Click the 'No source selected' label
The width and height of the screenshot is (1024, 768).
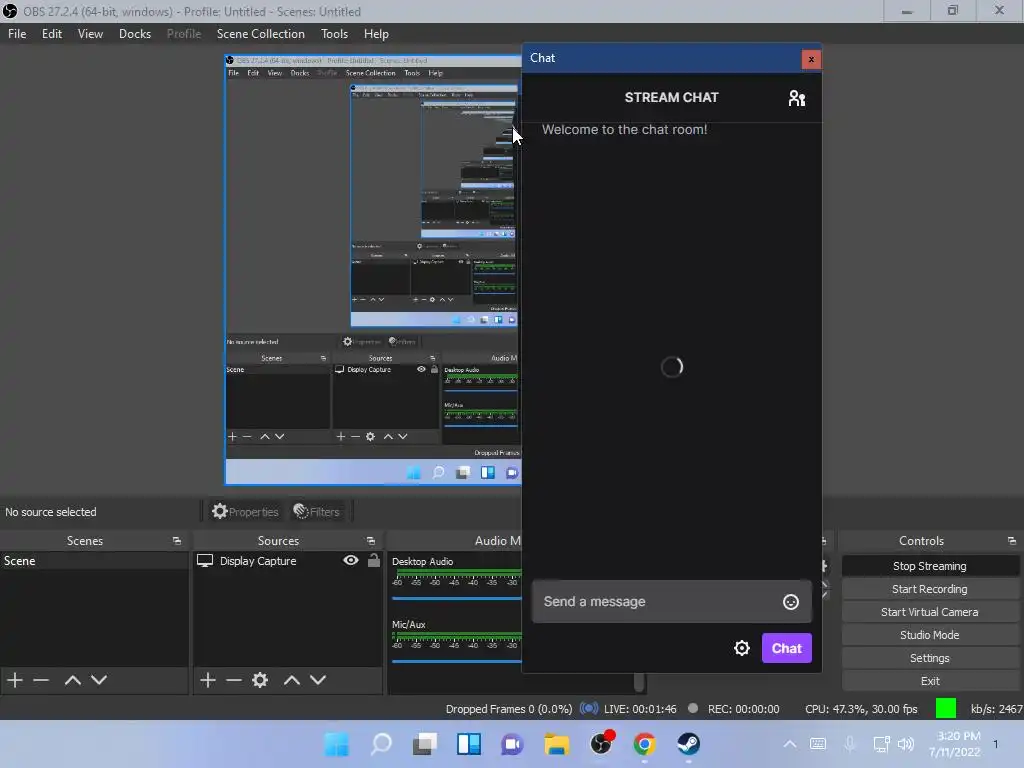[51, 512]
